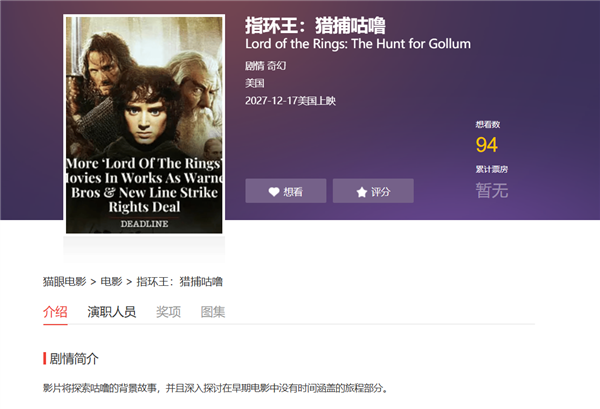Click the 评分 rating button
The height and width of the screenshot is (409, 600).
click(x=373, y=191)
